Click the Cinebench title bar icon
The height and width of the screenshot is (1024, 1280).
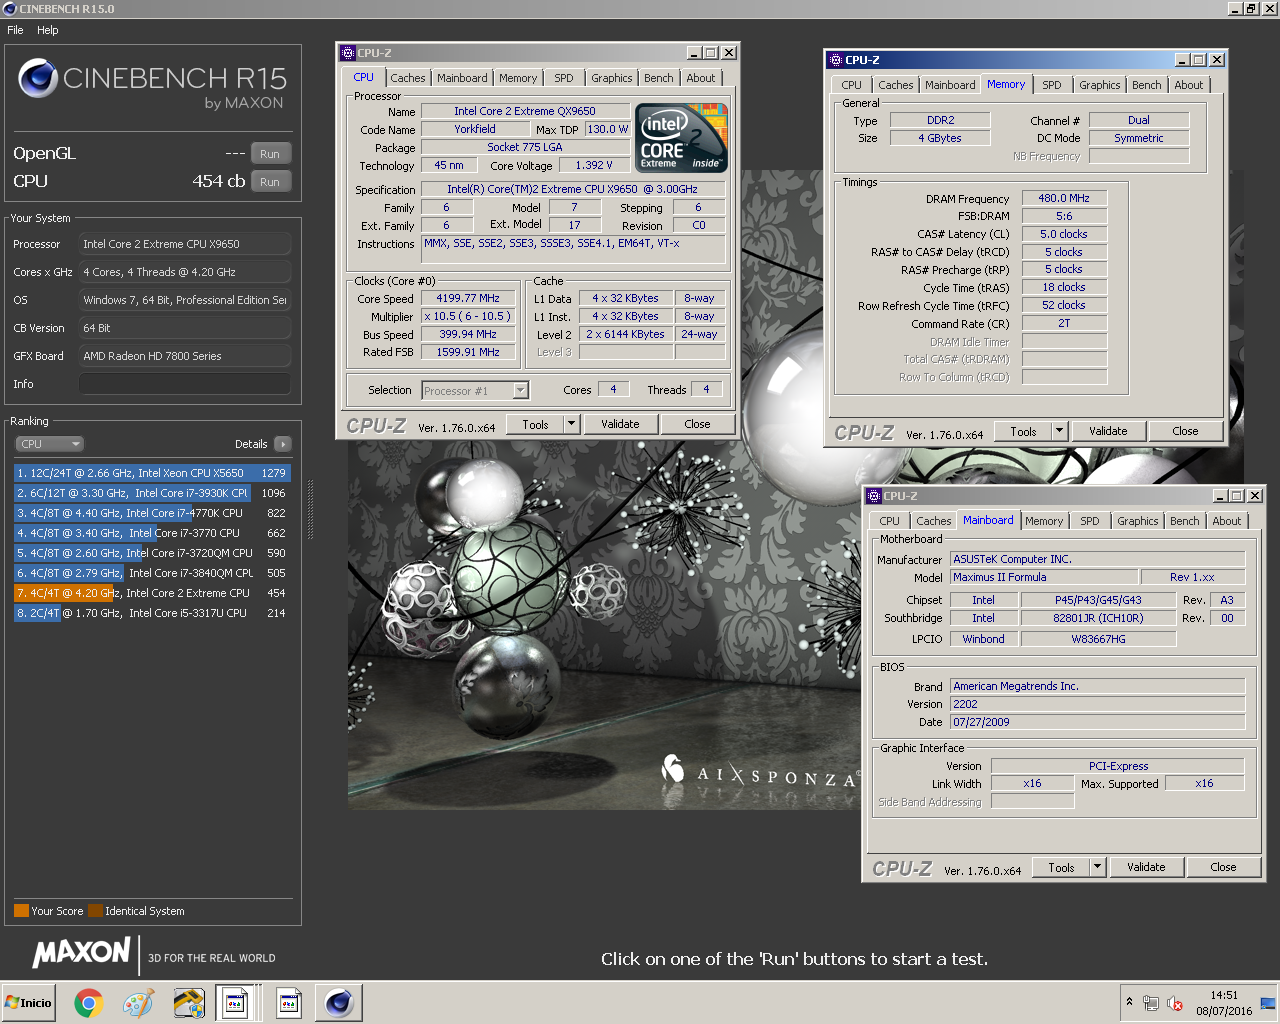(x=9, y=9)
